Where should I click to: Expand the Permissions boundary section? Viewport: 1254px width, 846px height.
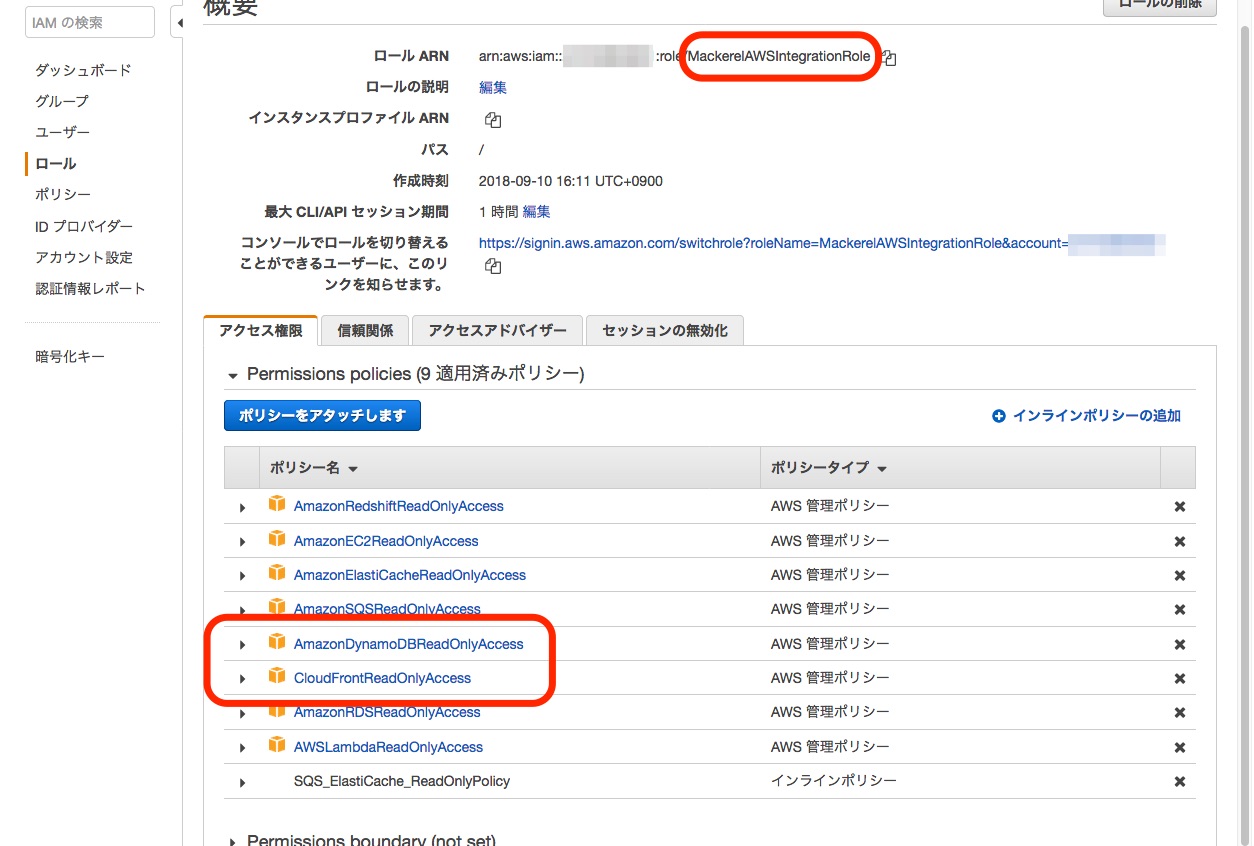pyautogui.click(x=234, y=841)
